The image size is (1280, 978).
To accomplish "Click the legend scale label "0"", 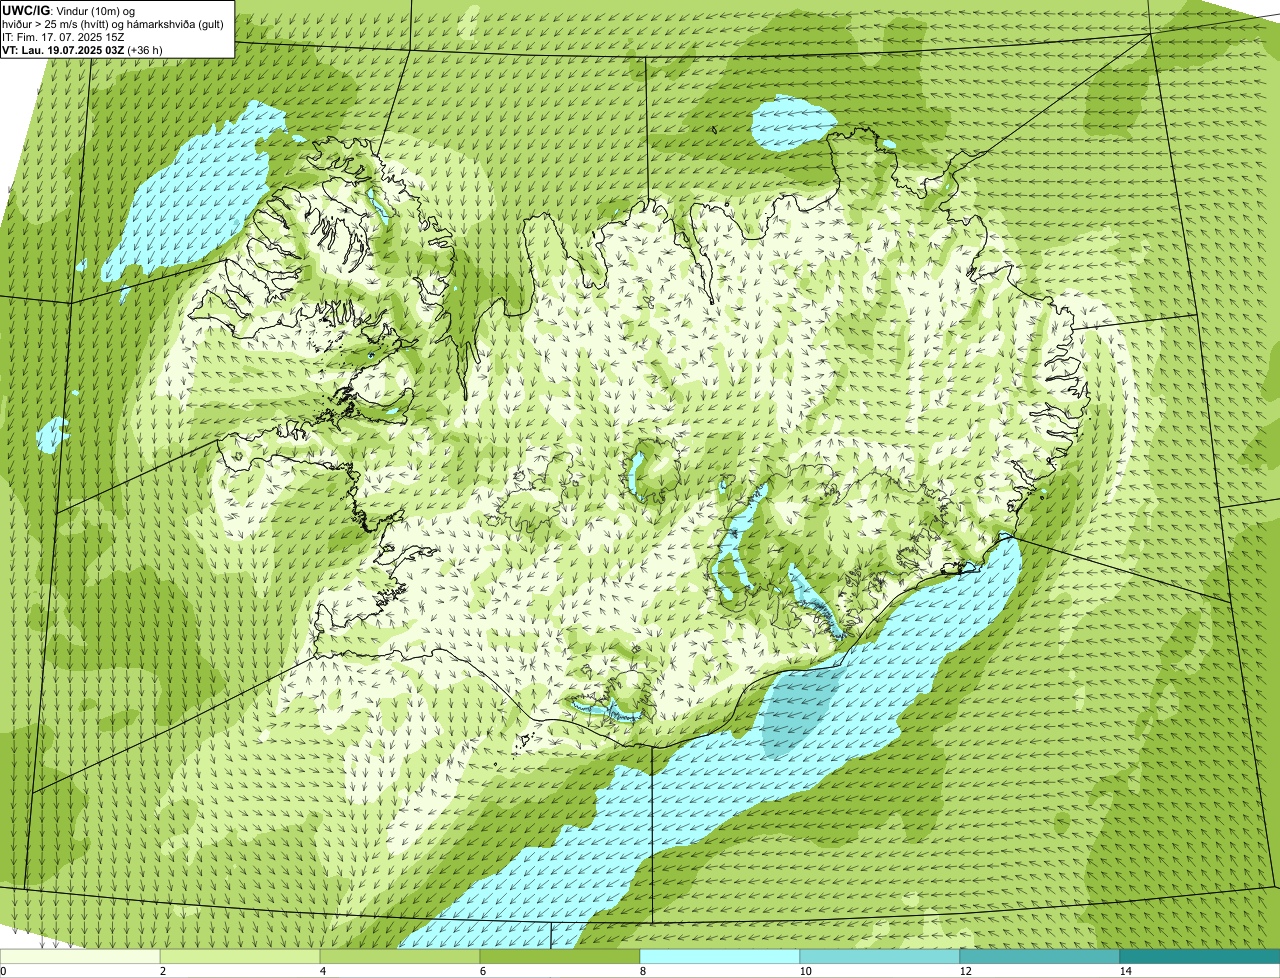I will click(3, 971).
